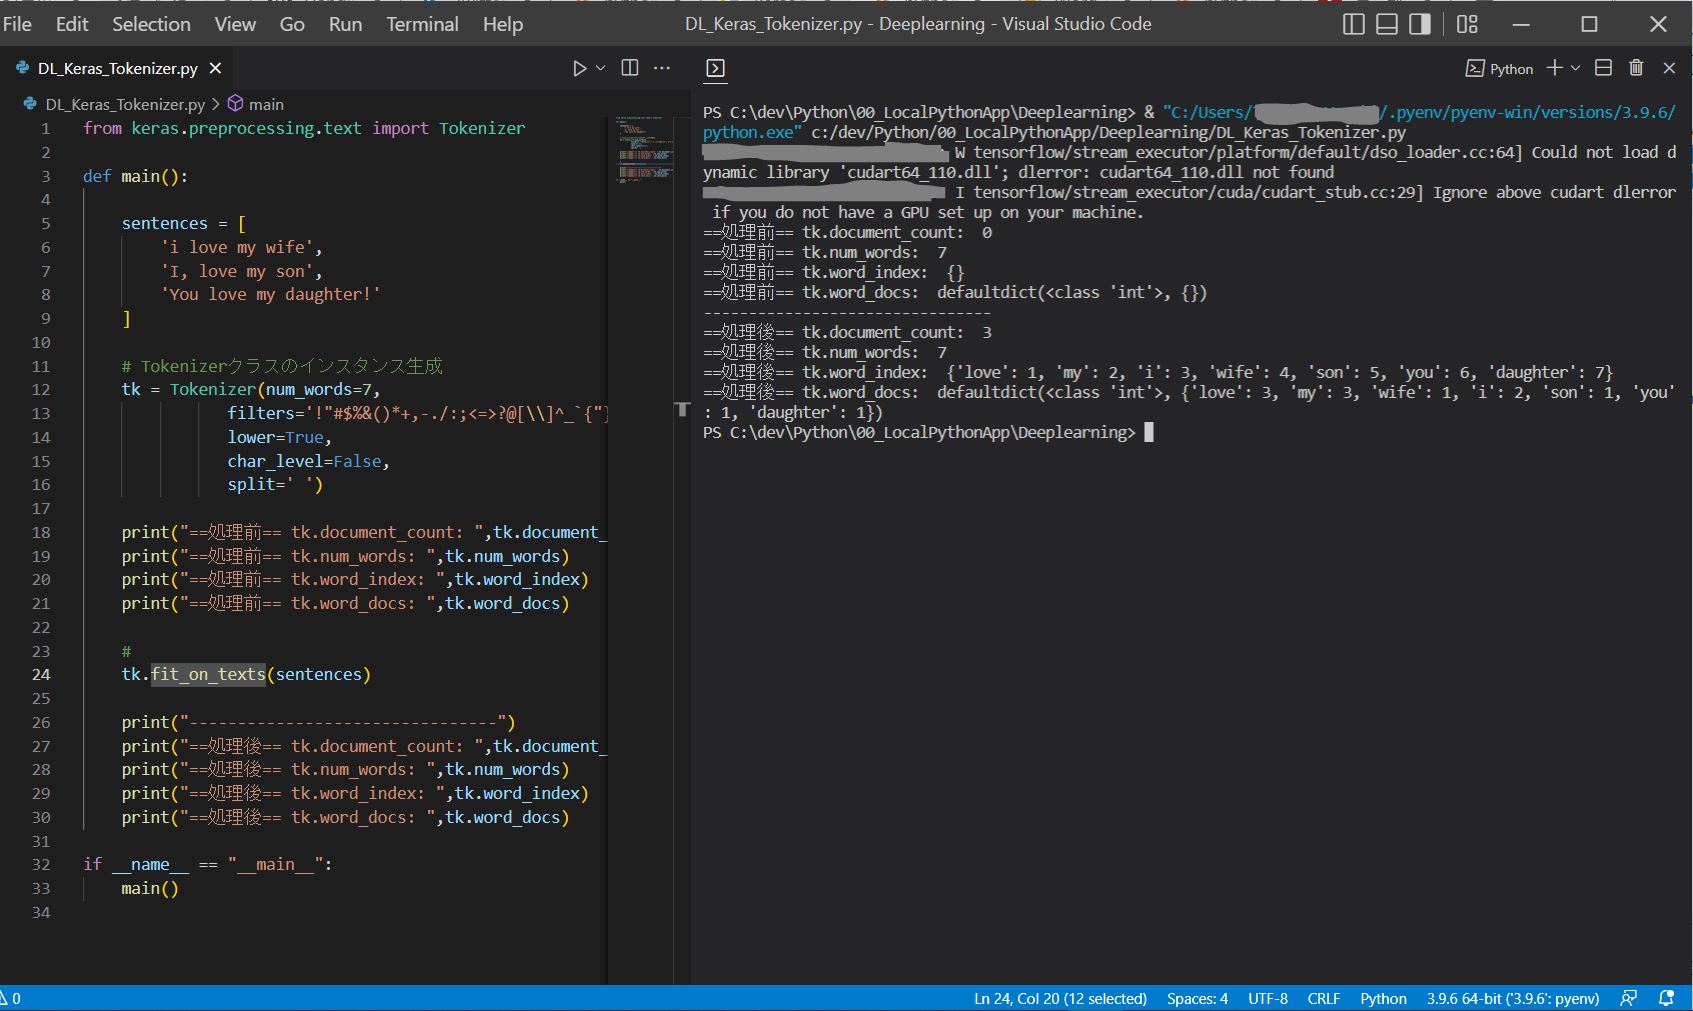This screenshot has height=1011, width=1693.
Task: Select language mode Python in status bar
Action: [x=1383, y=998]
